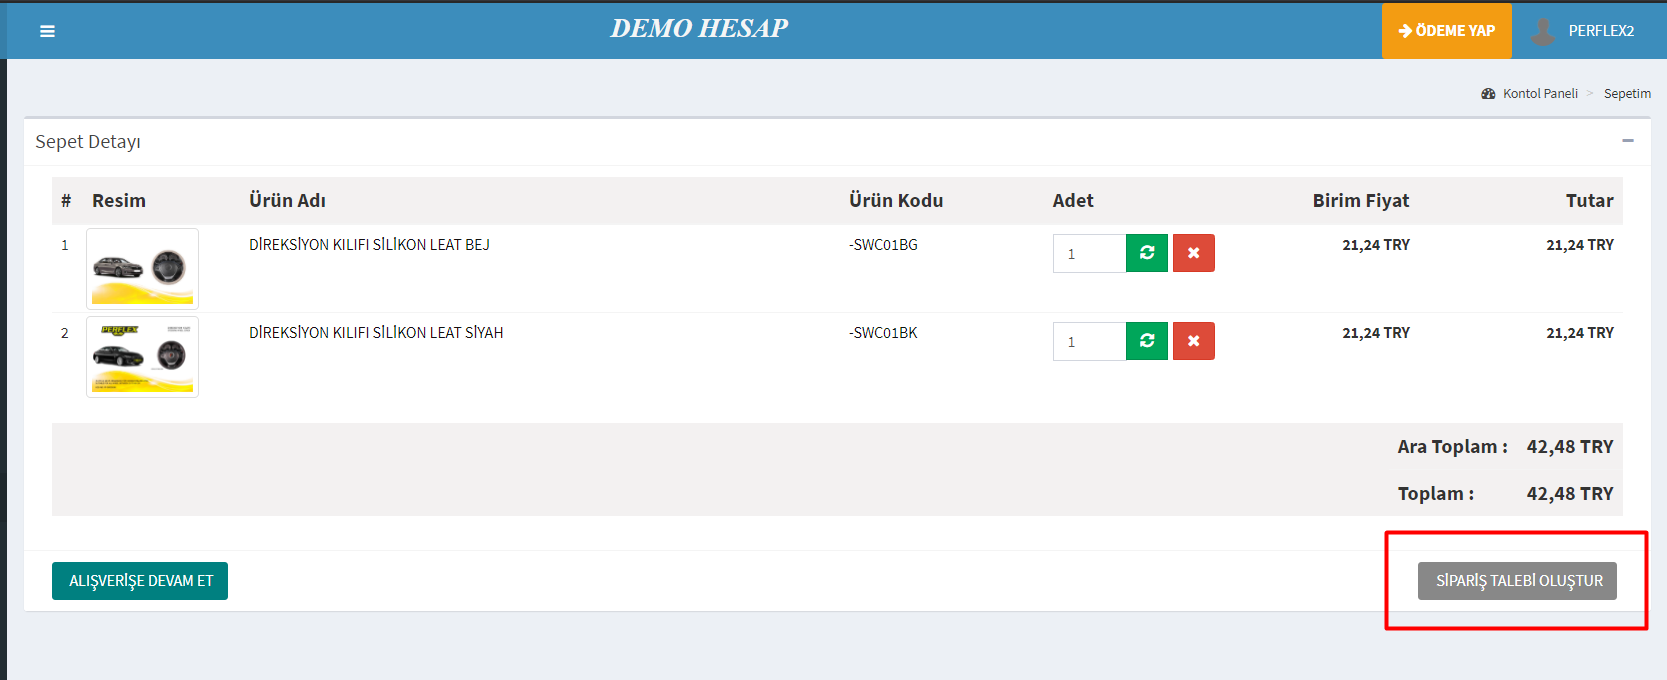Open the black steering cover thumbnail
This screenshot has height=680, width=1667.
tap(142, 357)
